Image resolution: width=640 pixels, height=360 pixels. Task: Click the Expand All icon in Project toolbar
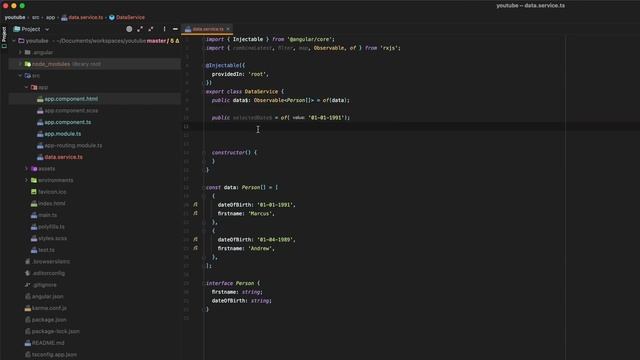[x=140, y=29]
